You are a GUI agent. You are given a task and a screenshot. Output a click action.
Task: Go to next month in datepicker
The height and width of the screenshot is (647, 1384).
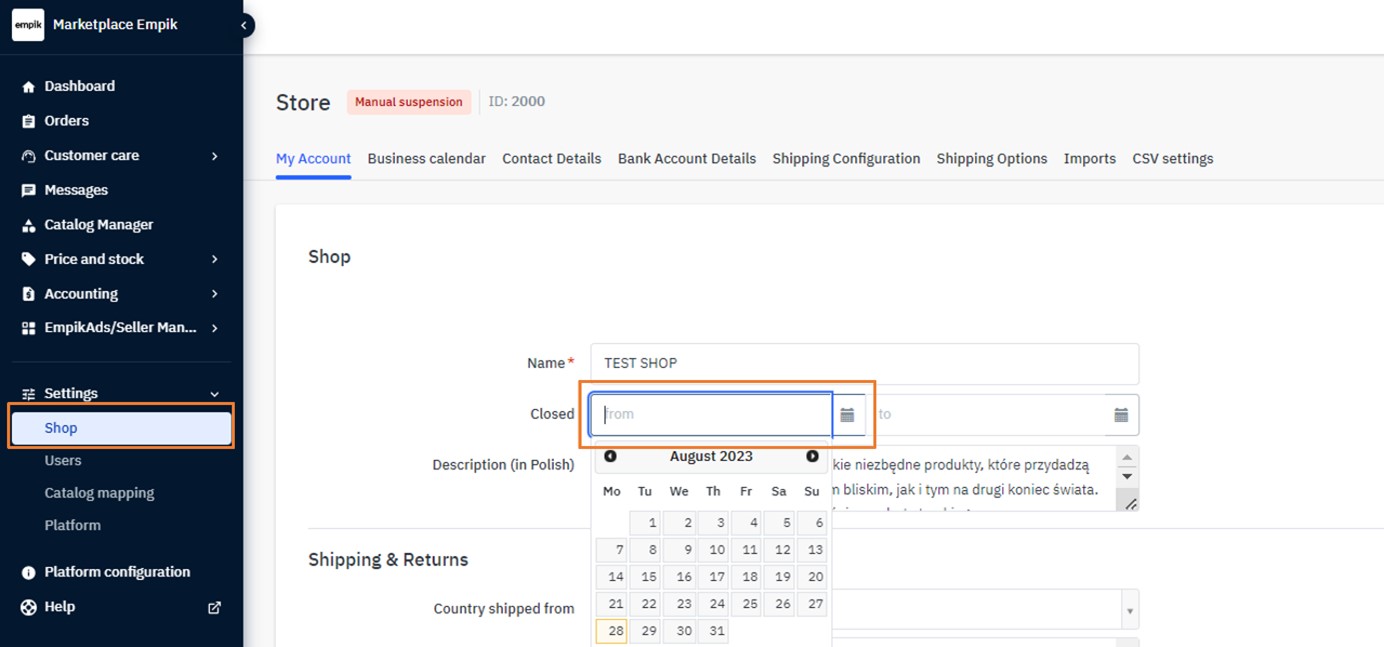(812, 457)
